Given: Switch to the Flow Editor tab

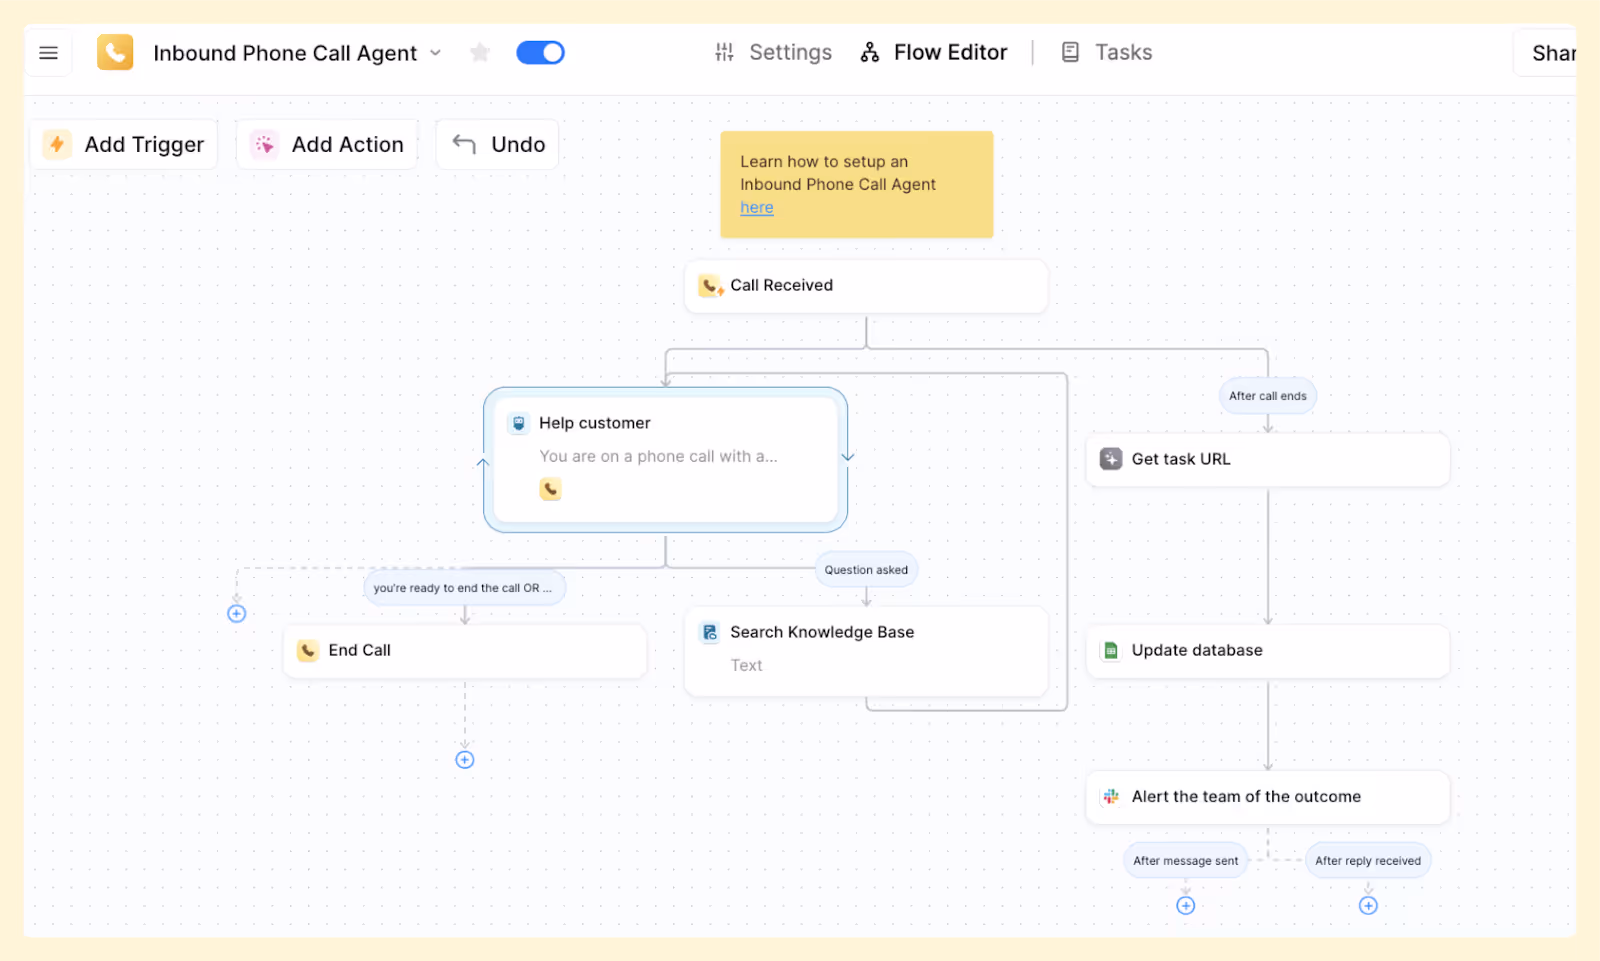Looking at the screenshot, I should click(933, 52).
